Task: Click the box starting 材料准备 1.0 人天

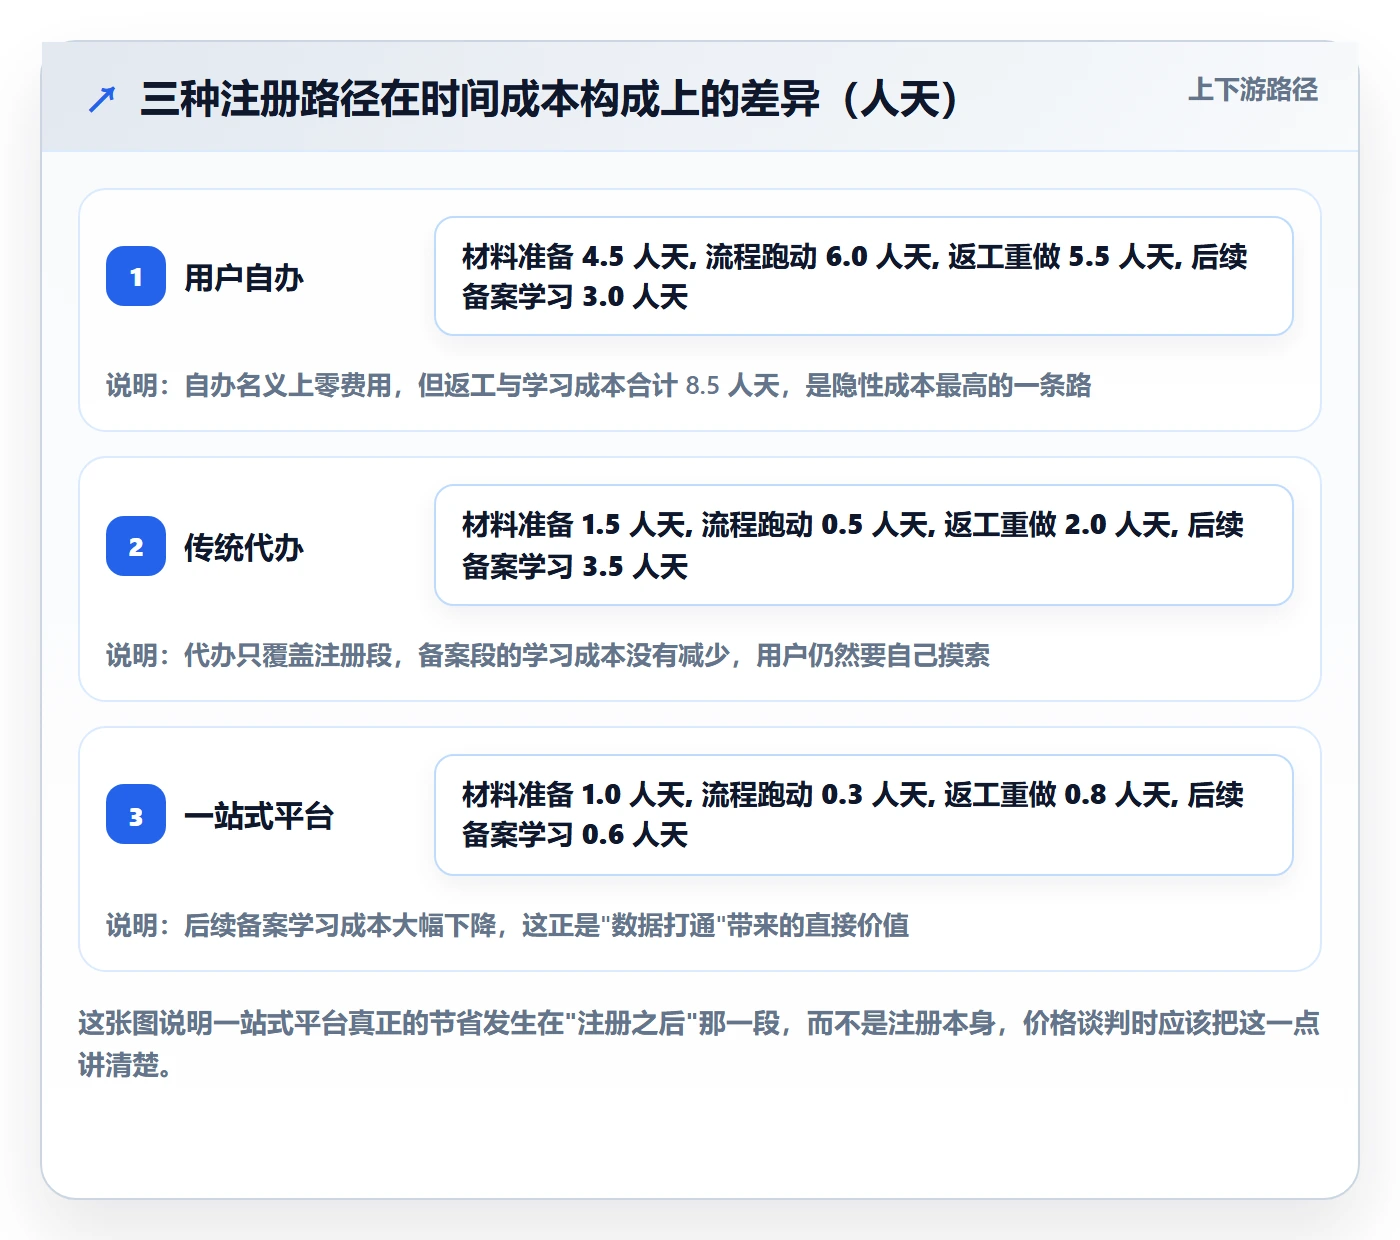Action: tap(864, 815)
